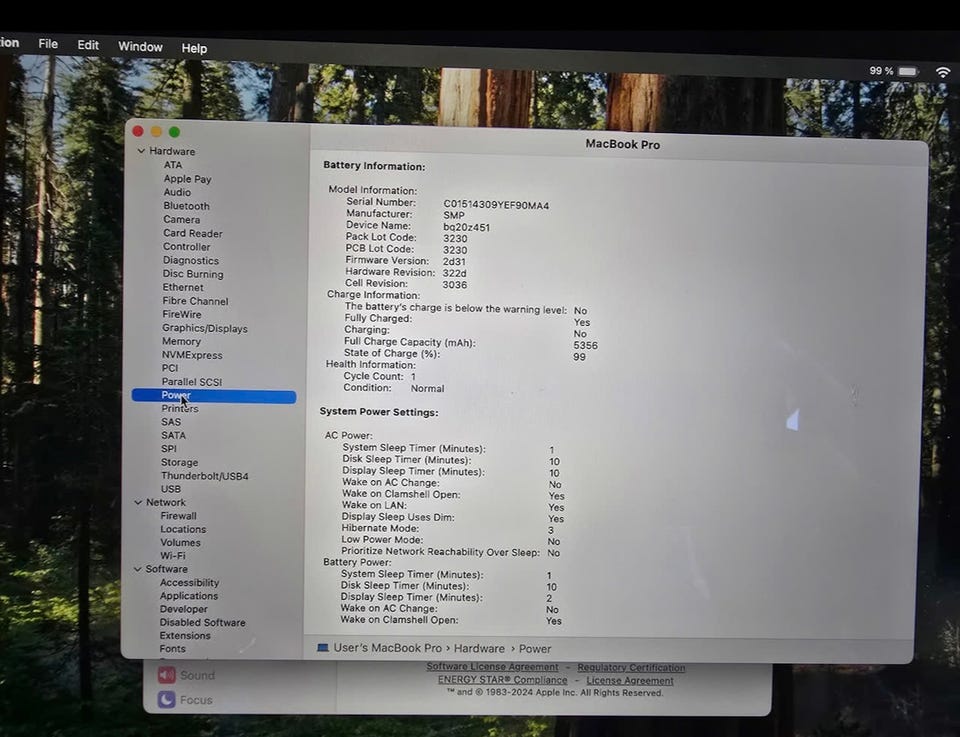This screenshot has height=737, width=960.
Task: Select Thunderbolt/USB4 in the sidebar
Action: [x=204, y=476]
